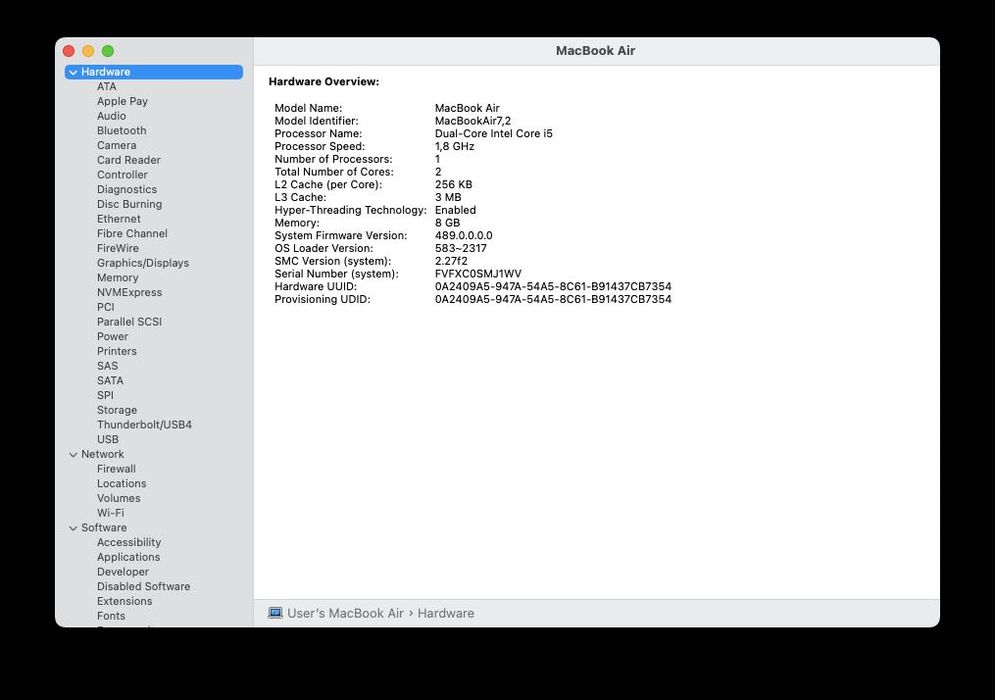Select the Hardware category label
The width and height of the screenshot is (995, 700).
click(105, 72)
